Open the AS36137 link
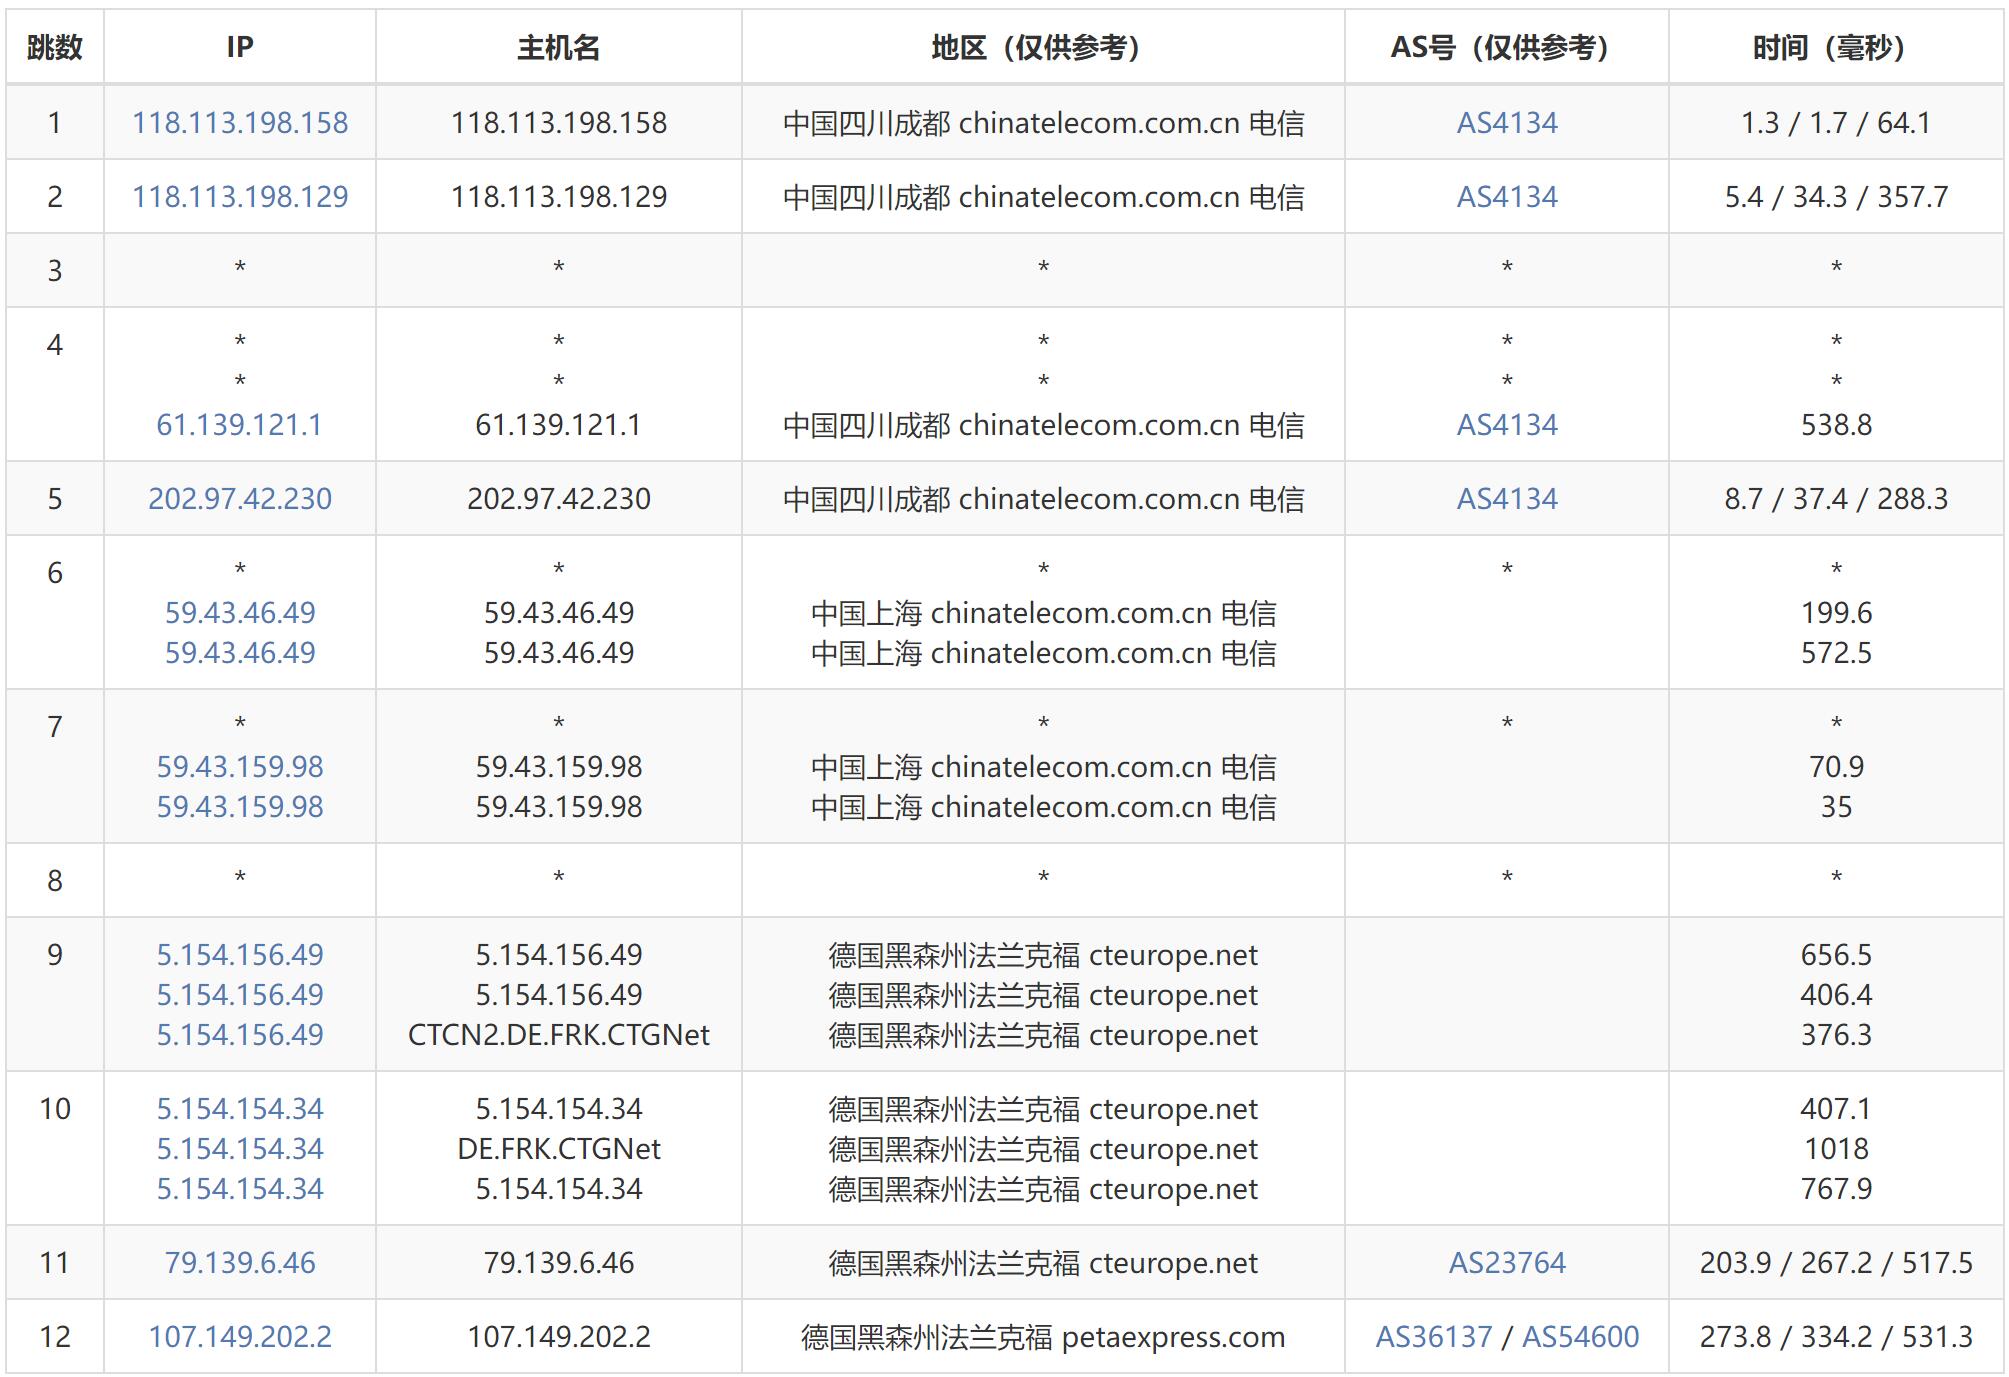The image size is (2009, 1377). click(x=1434, y=1337)
